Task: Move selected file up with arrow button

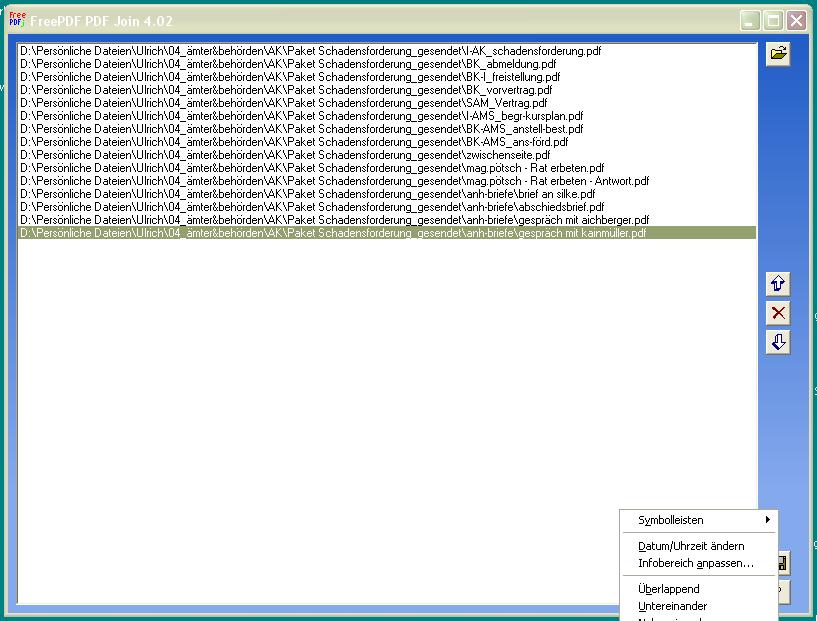Action: click(778, 283)
